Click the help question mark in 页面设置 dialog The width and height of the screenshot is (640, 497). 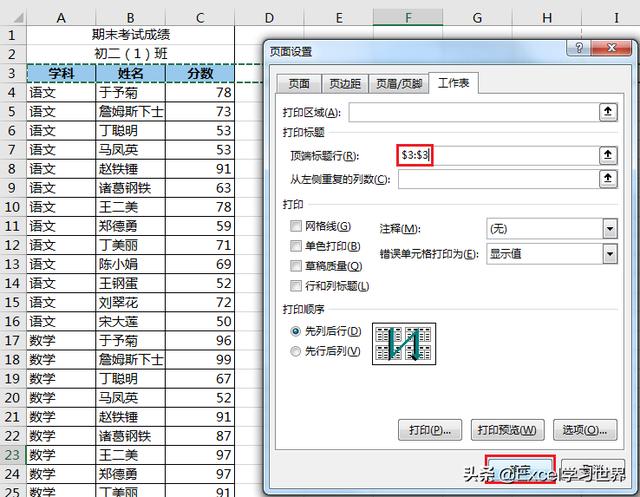click(579, 48)
